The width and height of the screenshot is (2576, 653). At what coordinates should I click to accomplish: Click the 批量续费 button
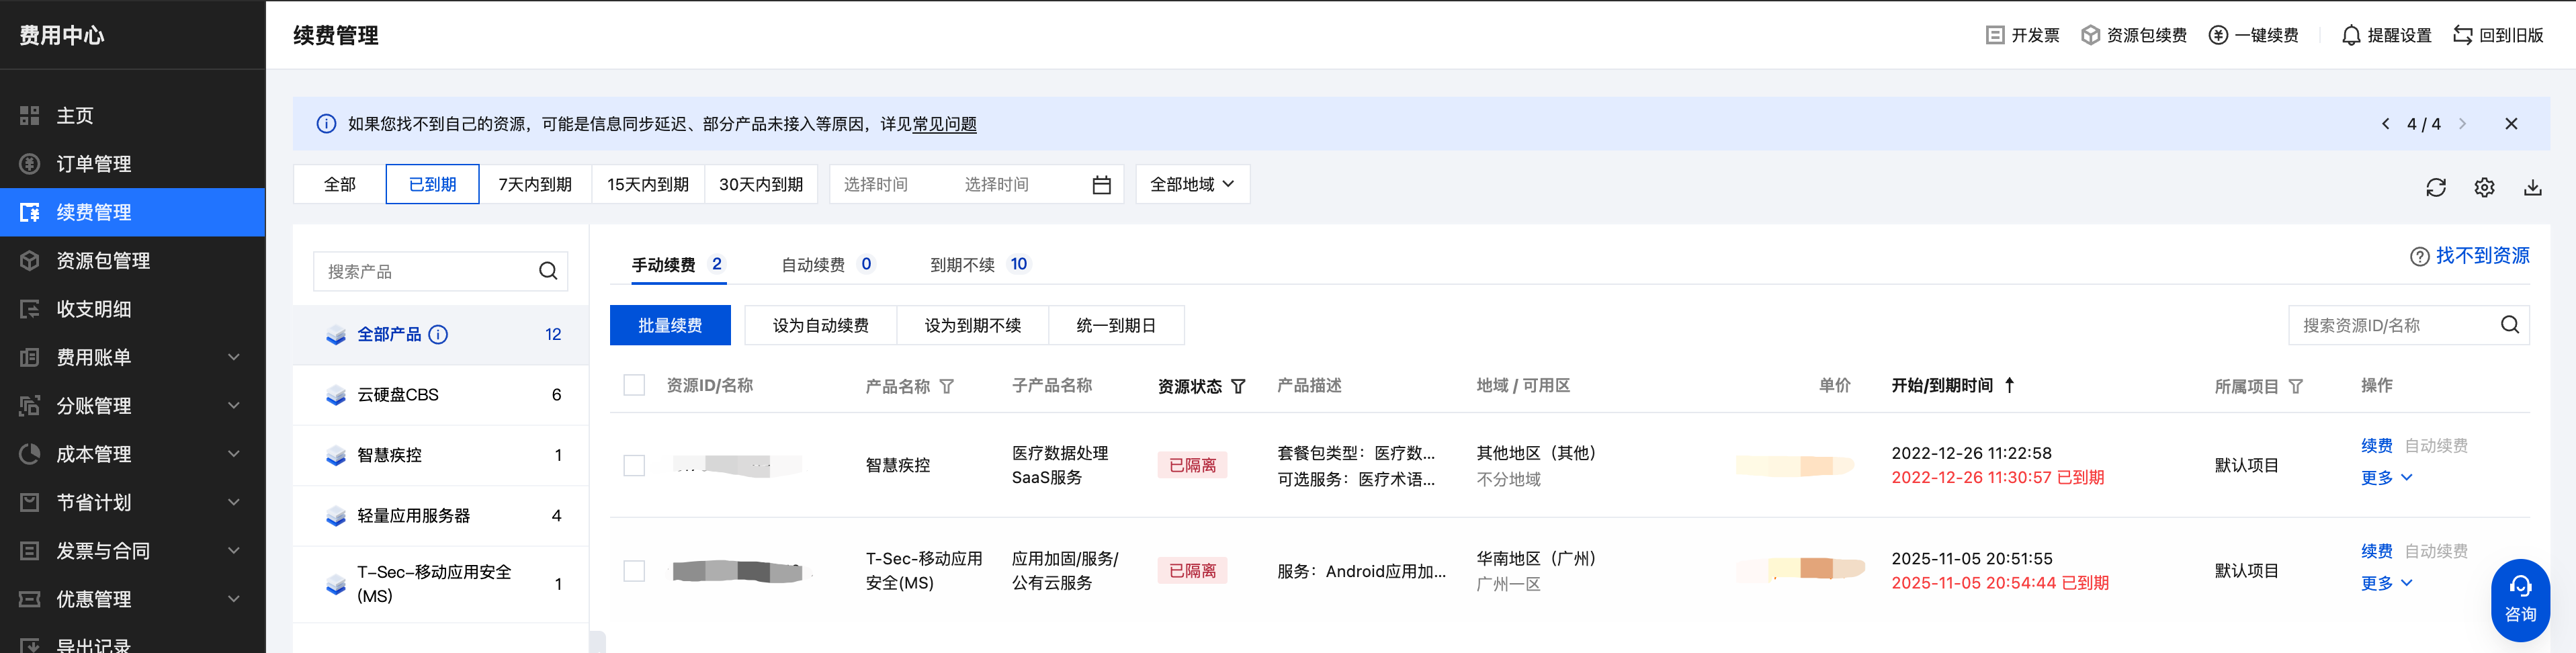(670, 325)
